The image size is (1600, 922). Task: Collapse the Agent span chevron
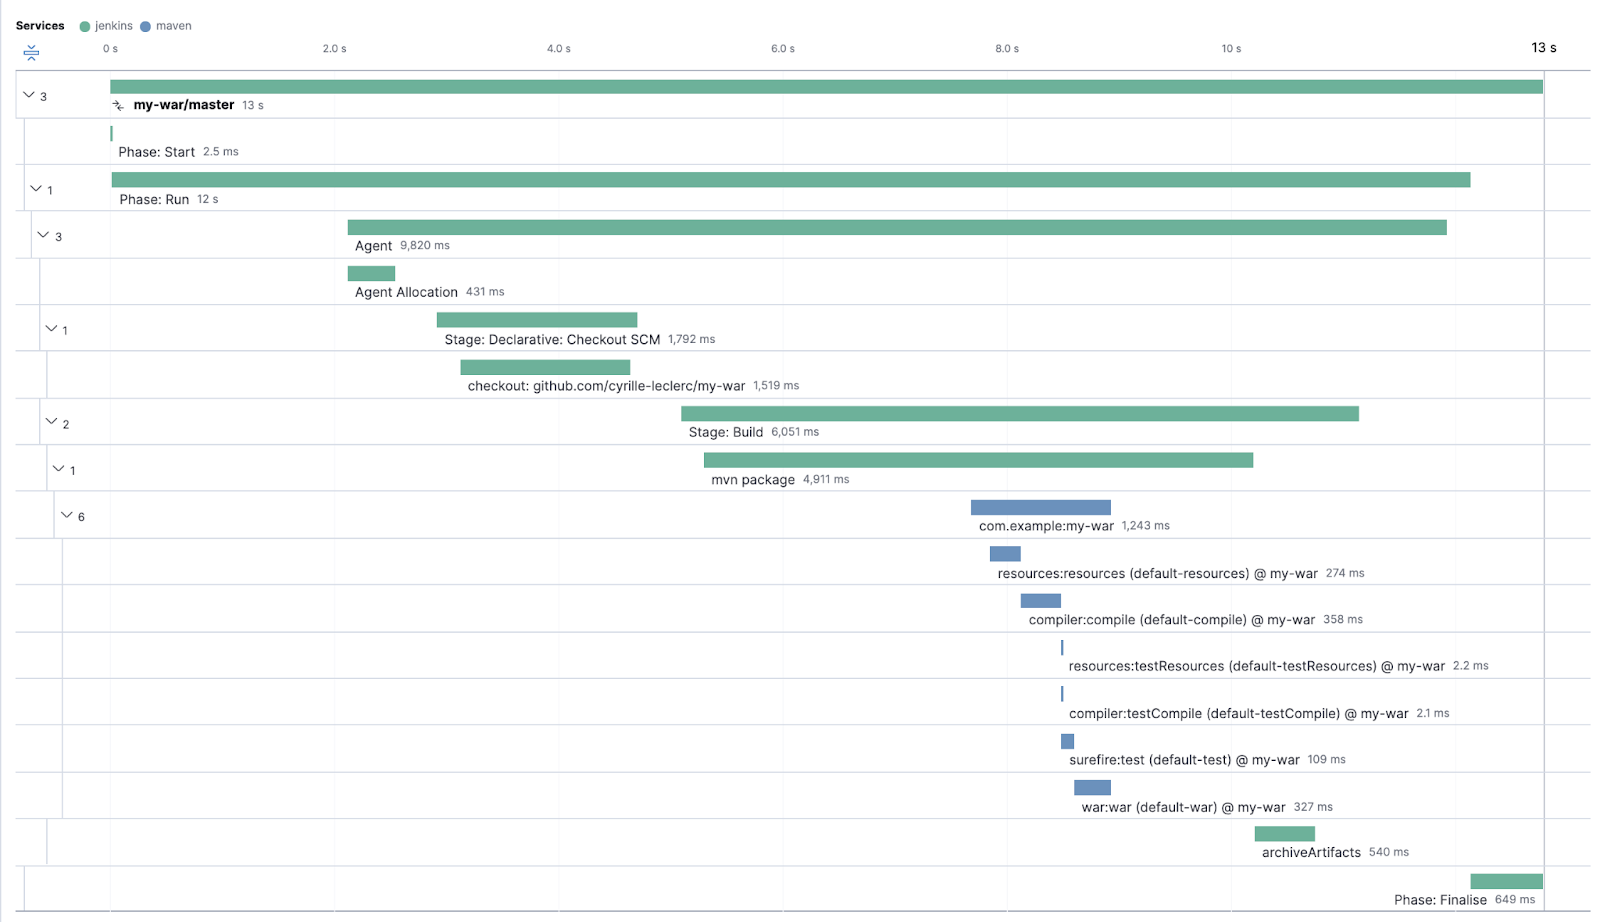[43, 235]
